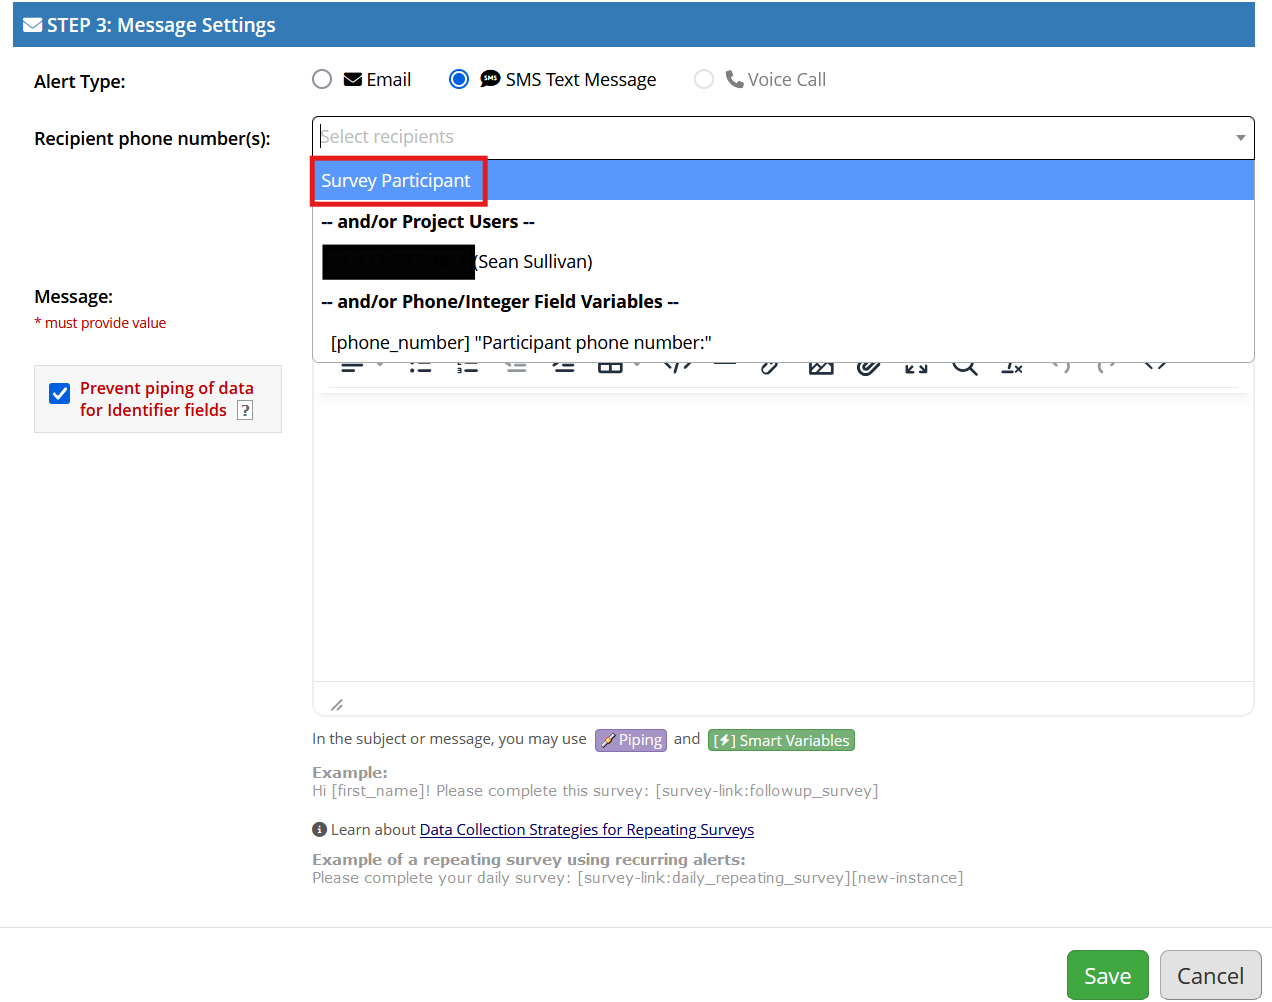Click the find and replace magnifier icon
1272x1002 pixels.
tap(964, 367)
